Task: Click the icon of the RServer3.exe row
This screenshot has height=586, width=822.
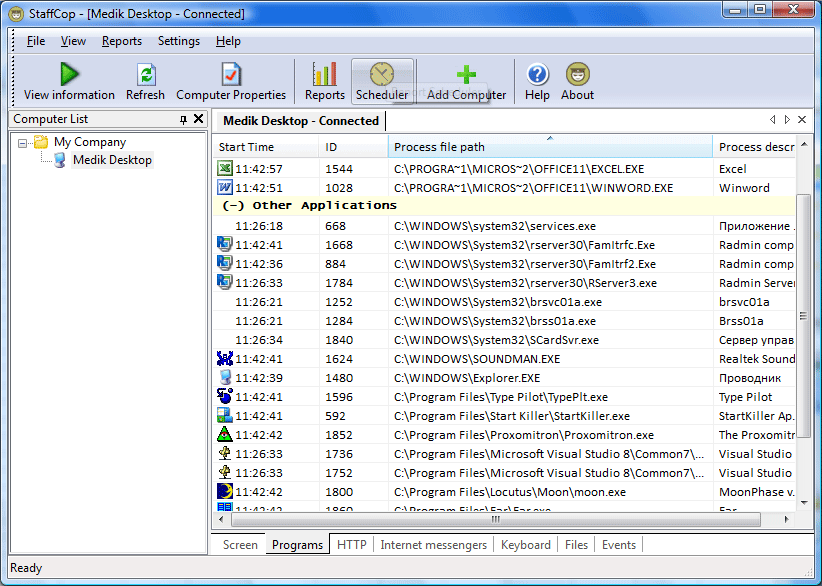Action: click(224, 281)
